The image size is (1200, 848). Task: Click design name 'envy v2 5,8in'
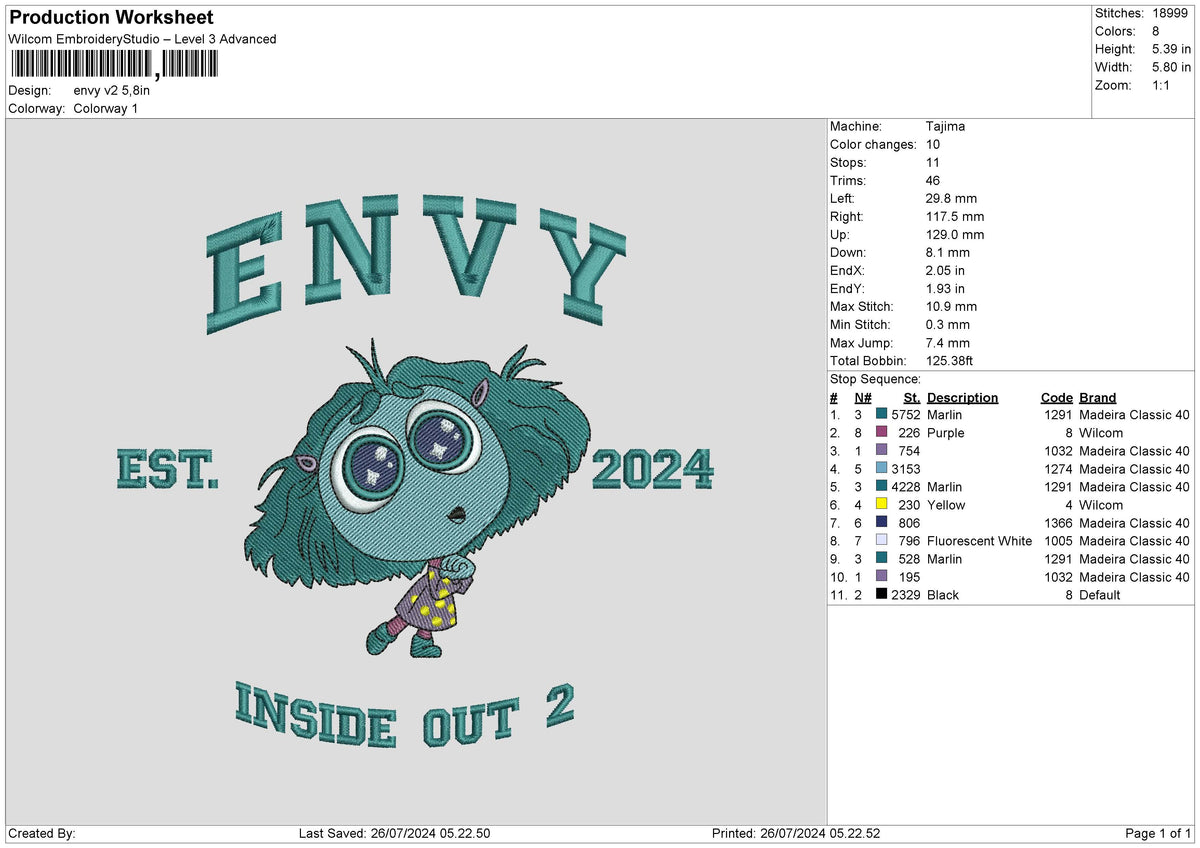pos(112,90)
